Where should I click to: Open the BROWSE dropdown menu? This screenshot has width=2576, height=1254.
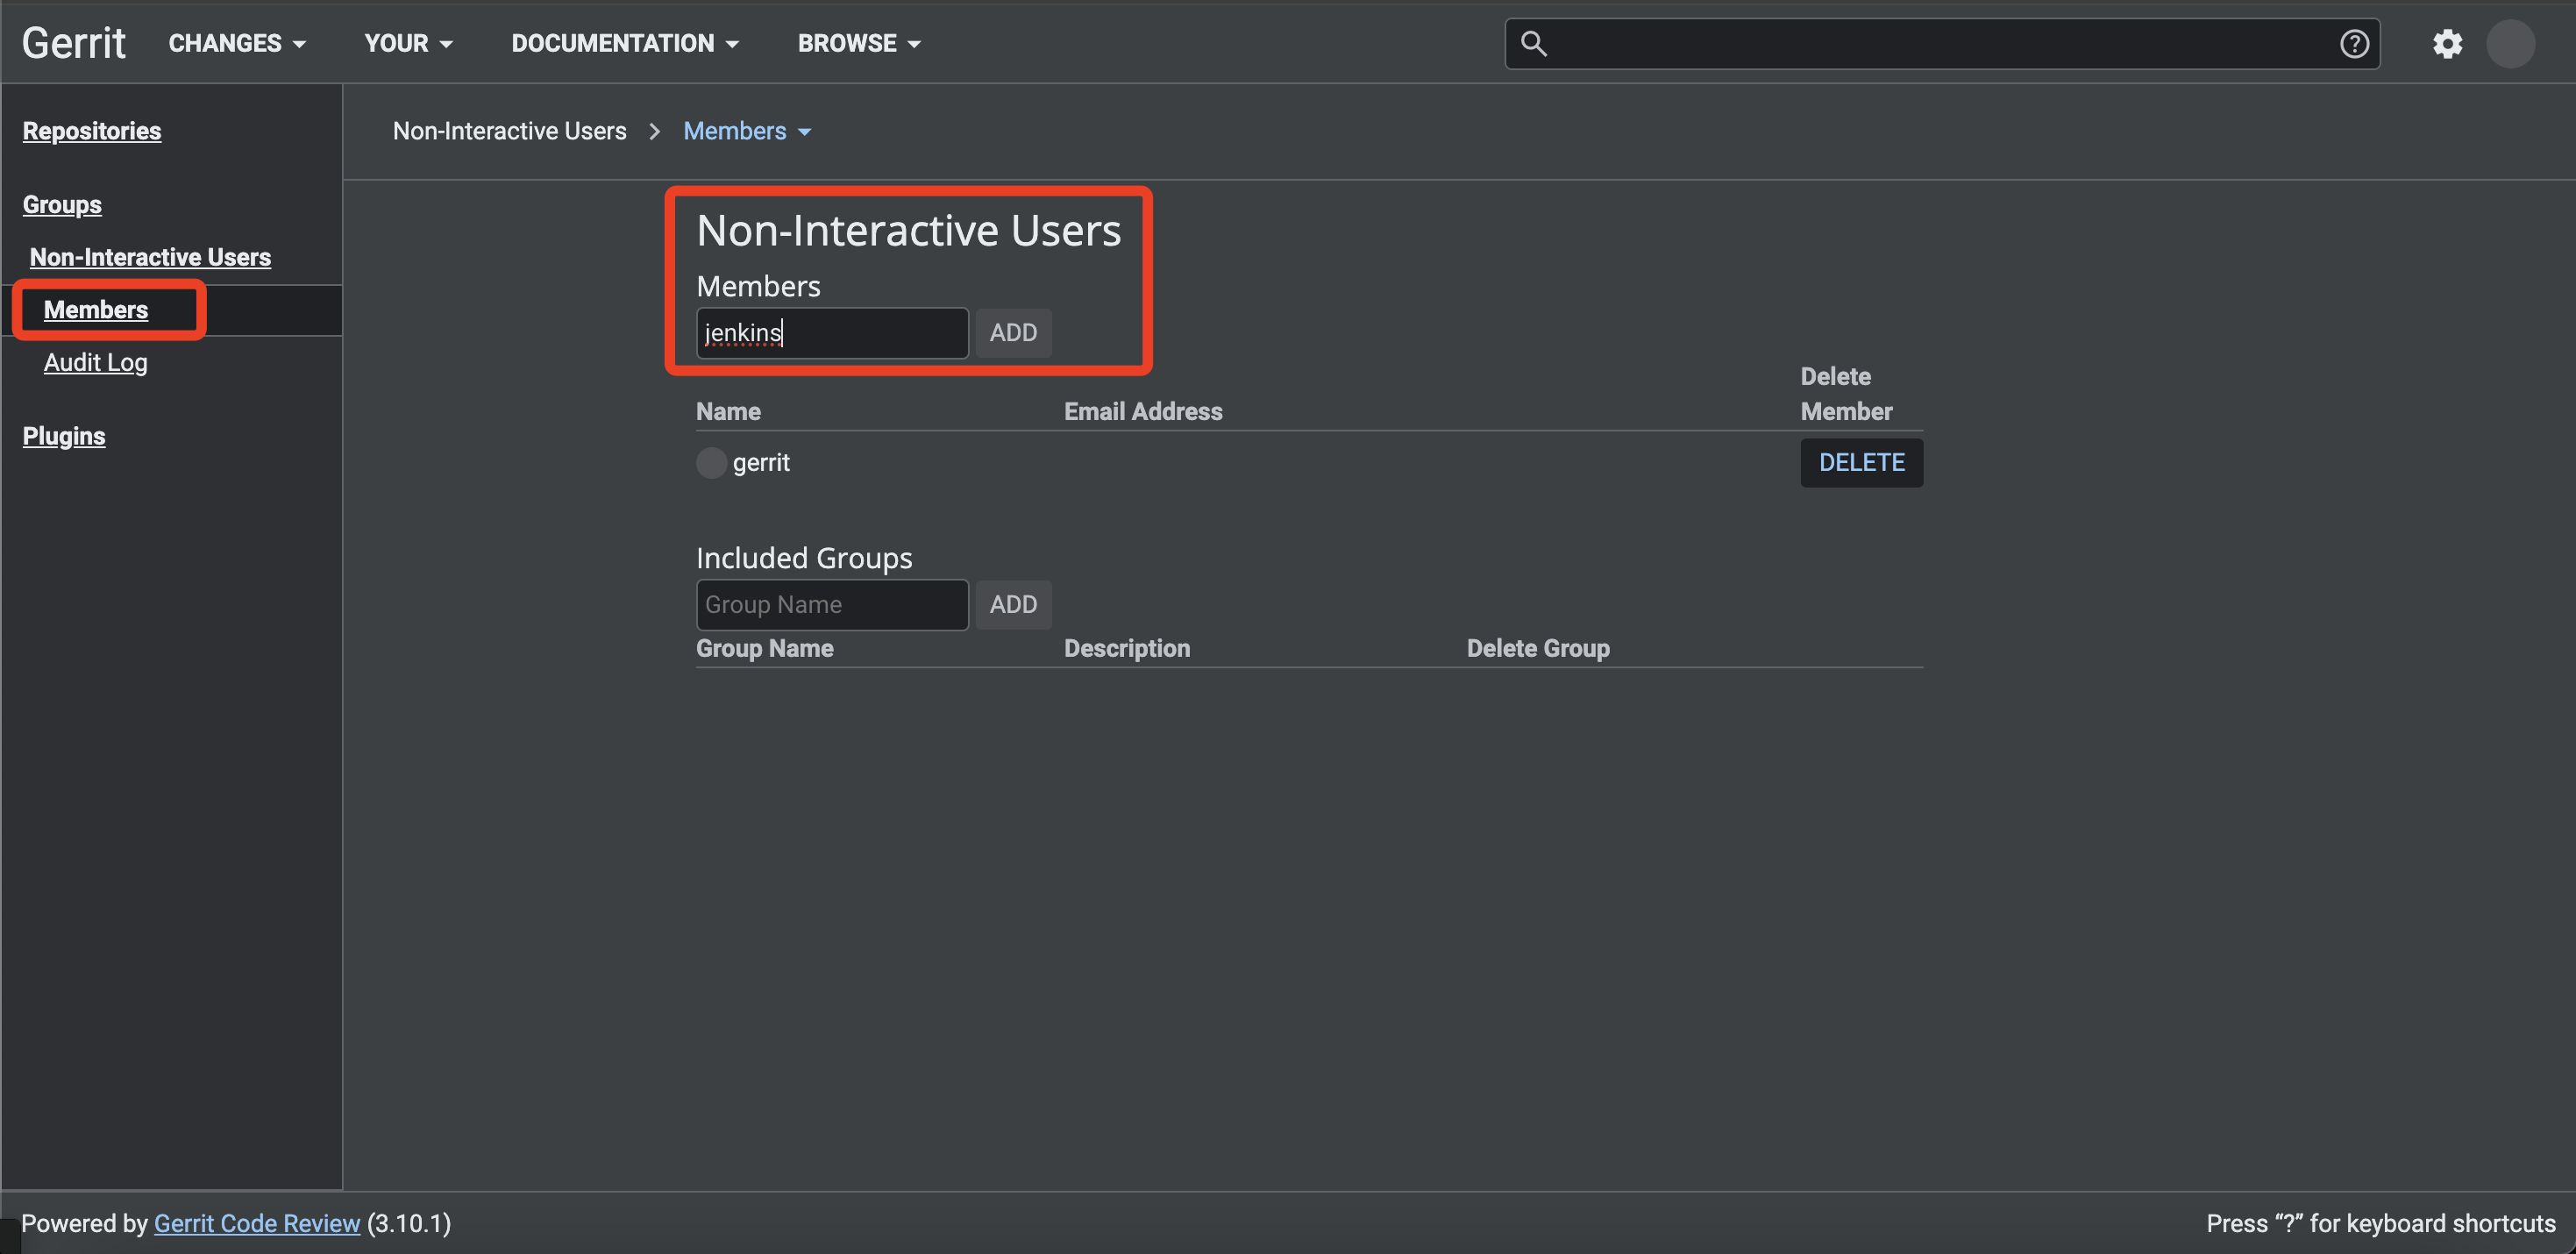[858, 43]
